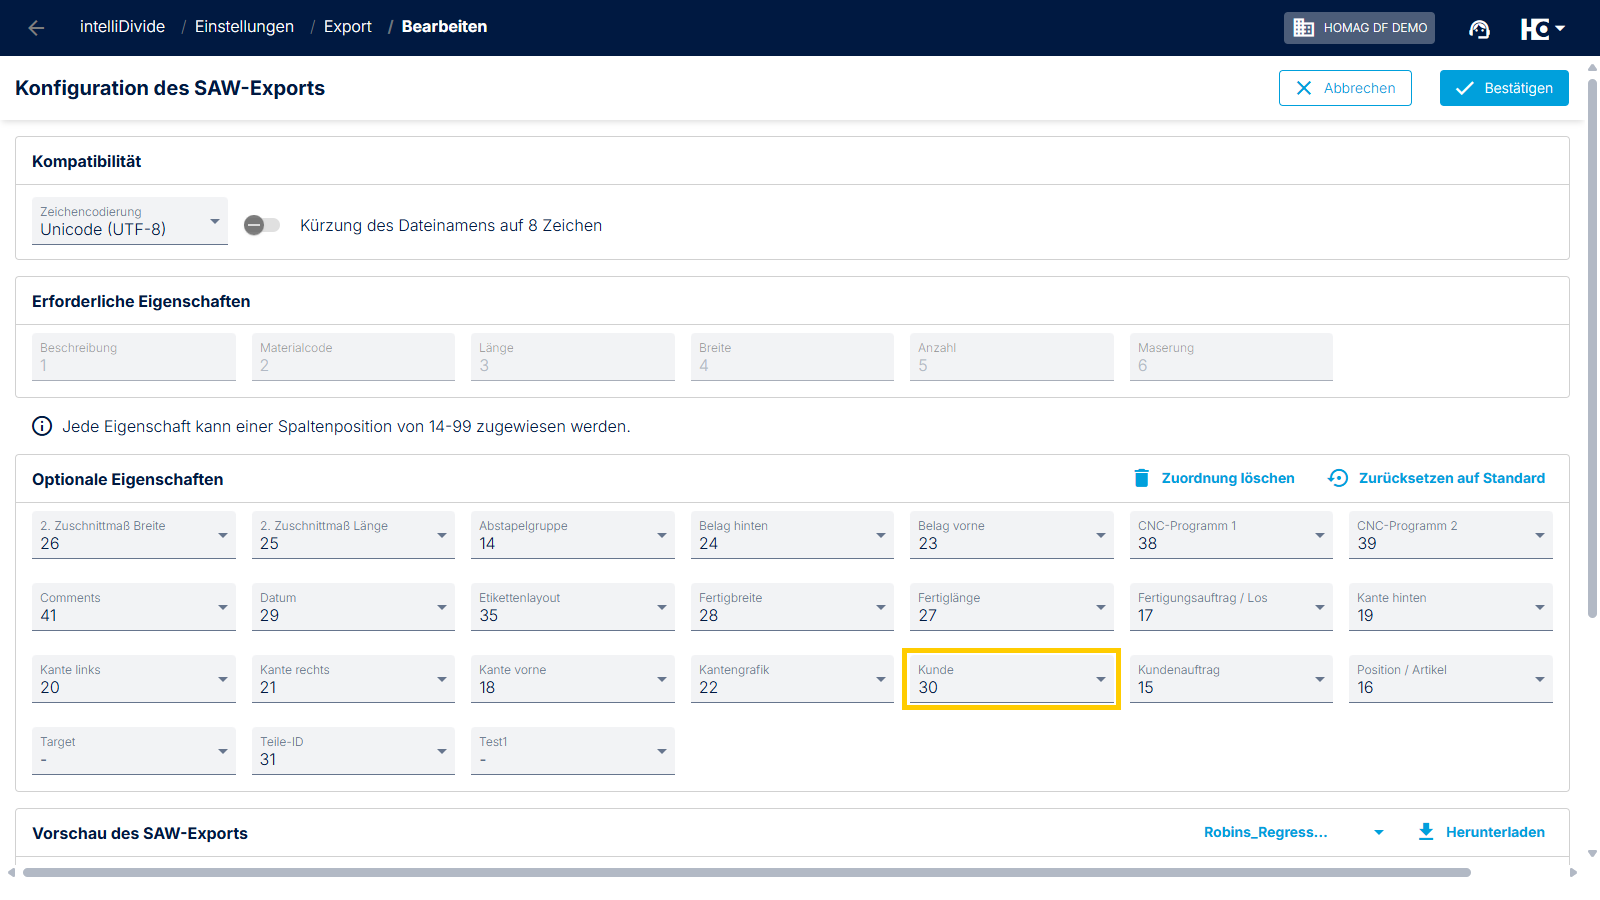Click the intelliDivide breadcrumb link
The height and width of the screenshot is (900, 1600).
tap(122, 27)
